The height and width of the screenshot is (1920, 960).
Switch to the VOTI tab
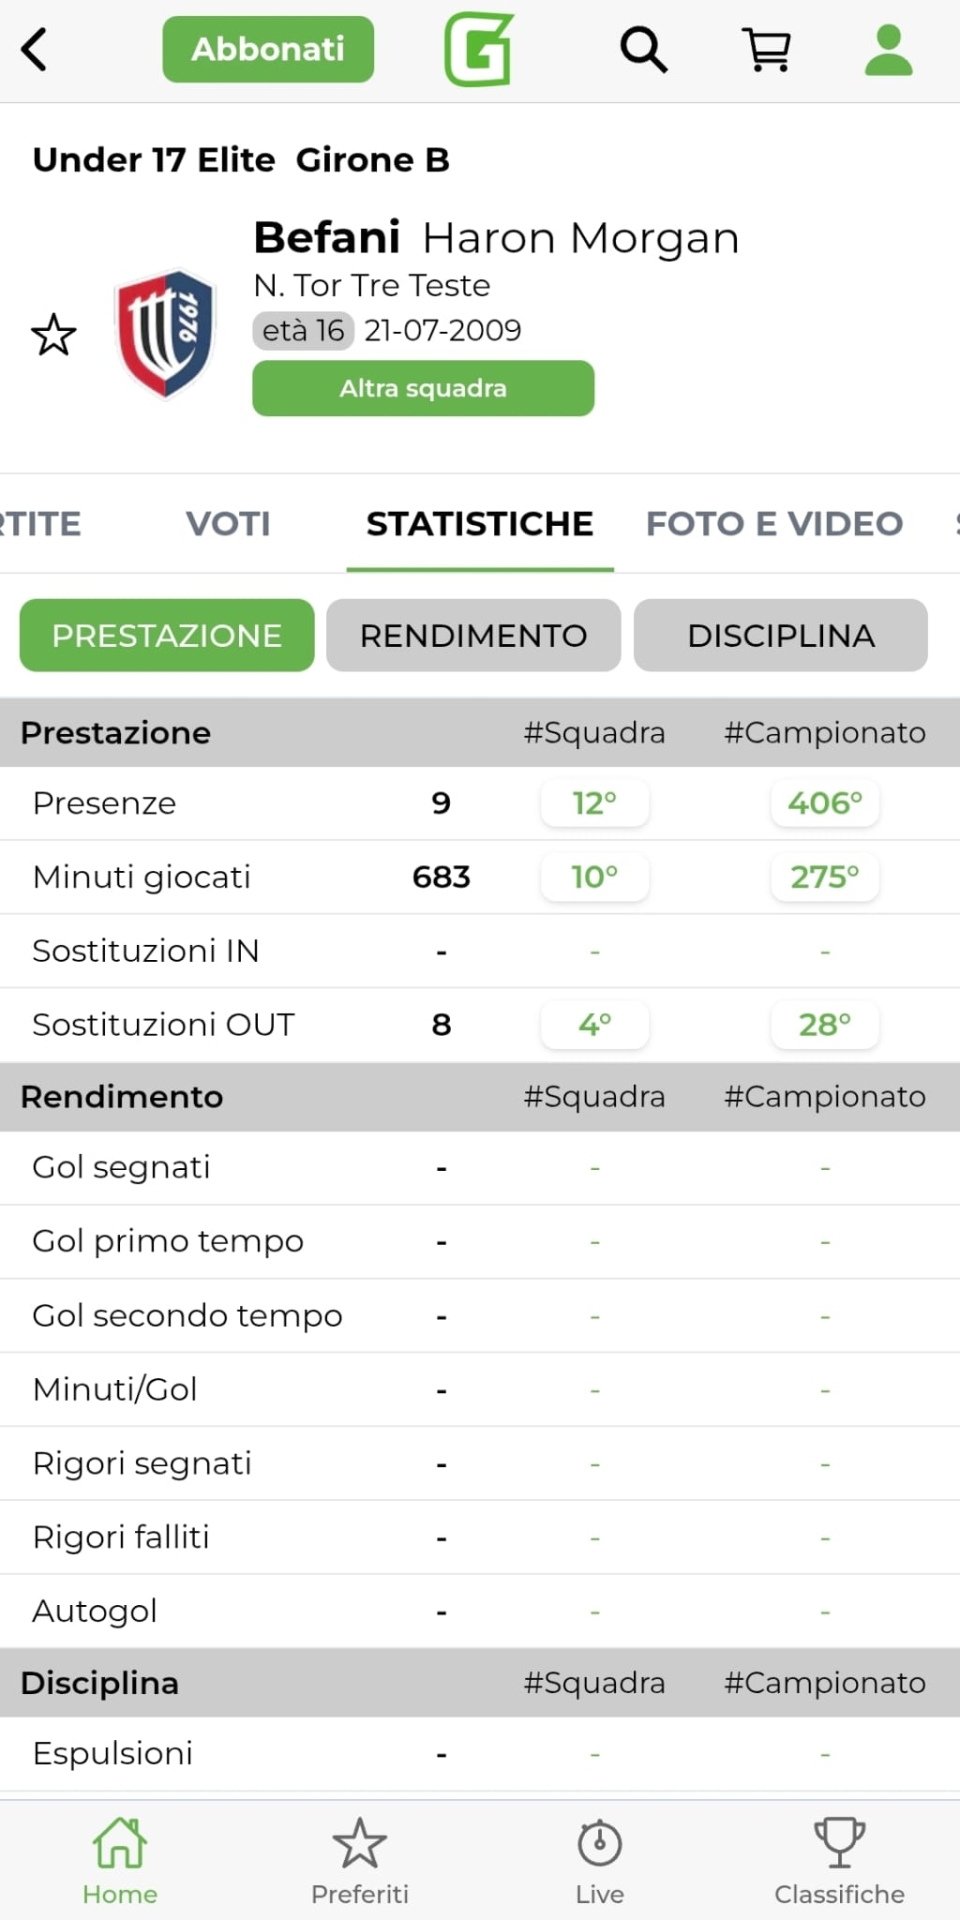(x=228, y=524)
